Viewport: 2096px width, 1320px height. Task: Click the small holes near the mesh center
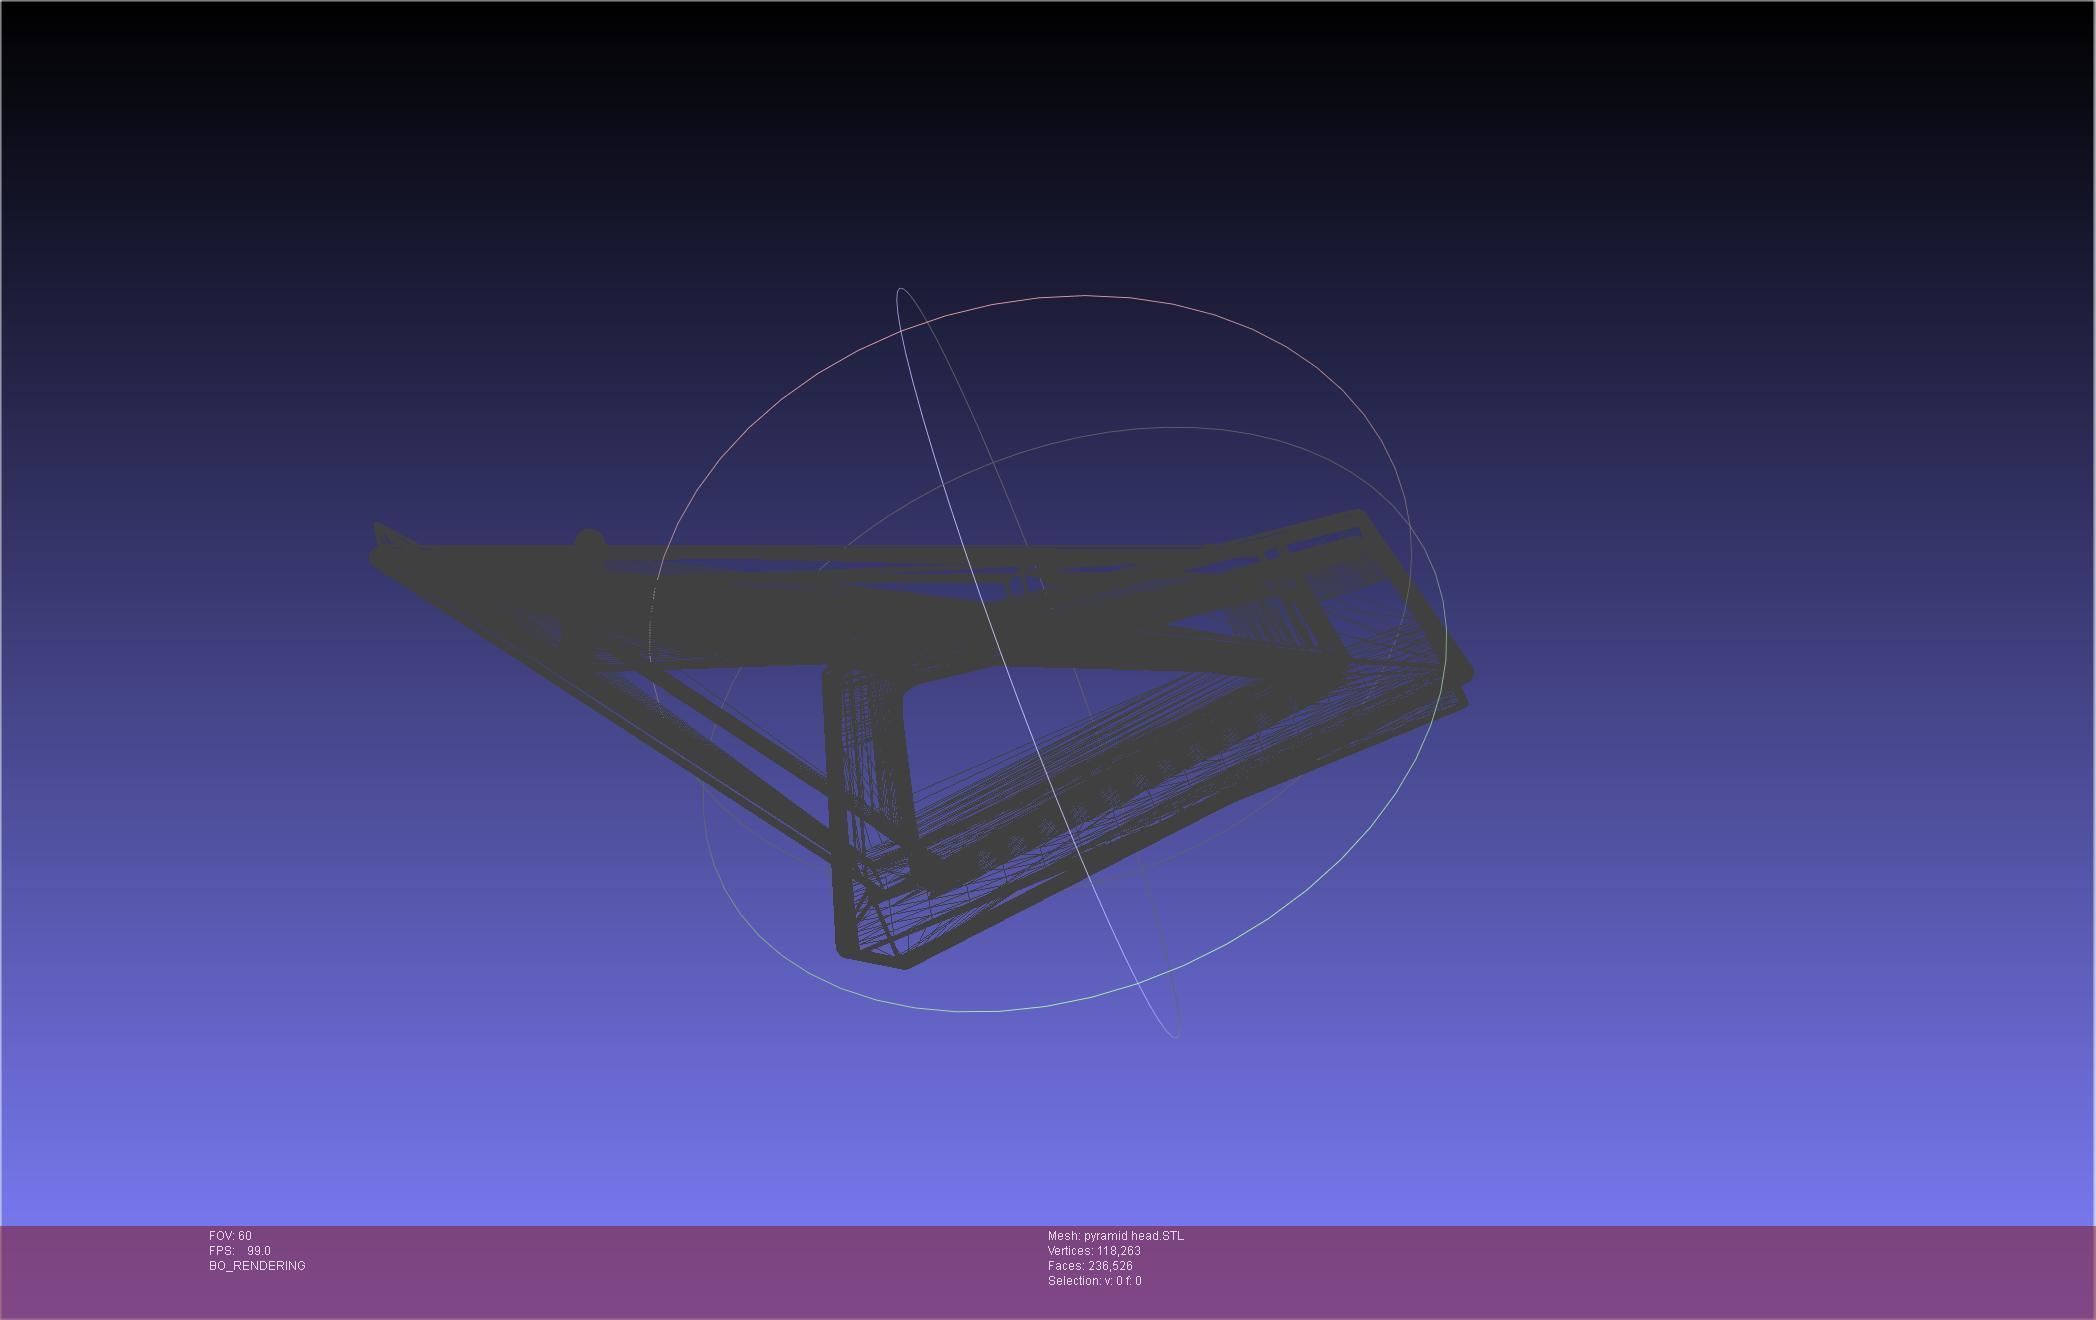pyautogui.click(x=1025, y=585)
